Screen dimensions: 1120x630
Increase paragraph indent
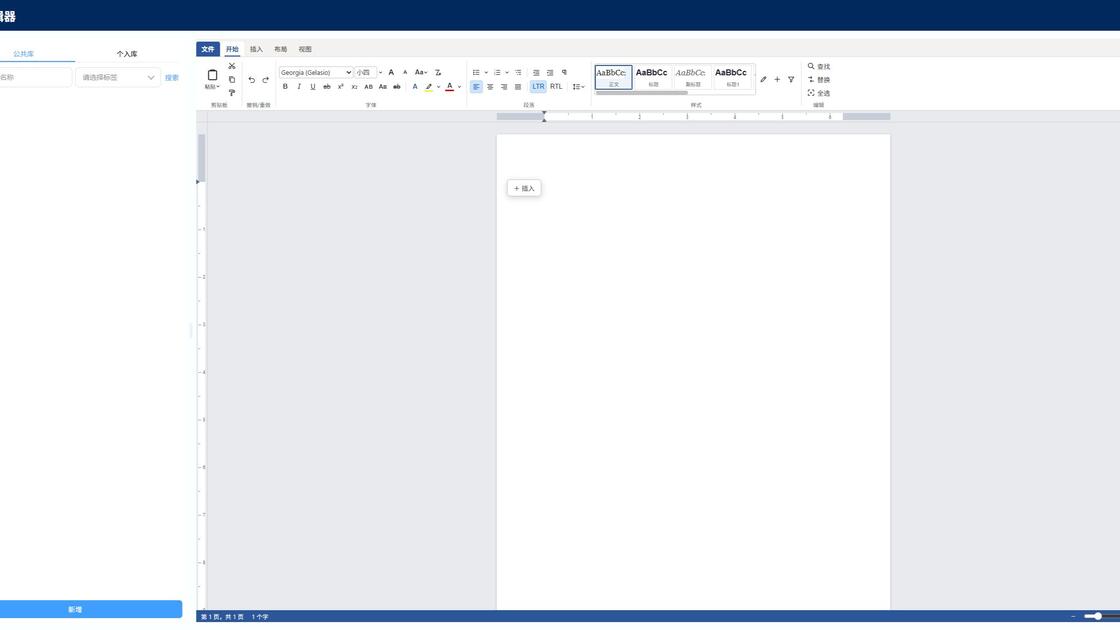[x=550, y=72]
